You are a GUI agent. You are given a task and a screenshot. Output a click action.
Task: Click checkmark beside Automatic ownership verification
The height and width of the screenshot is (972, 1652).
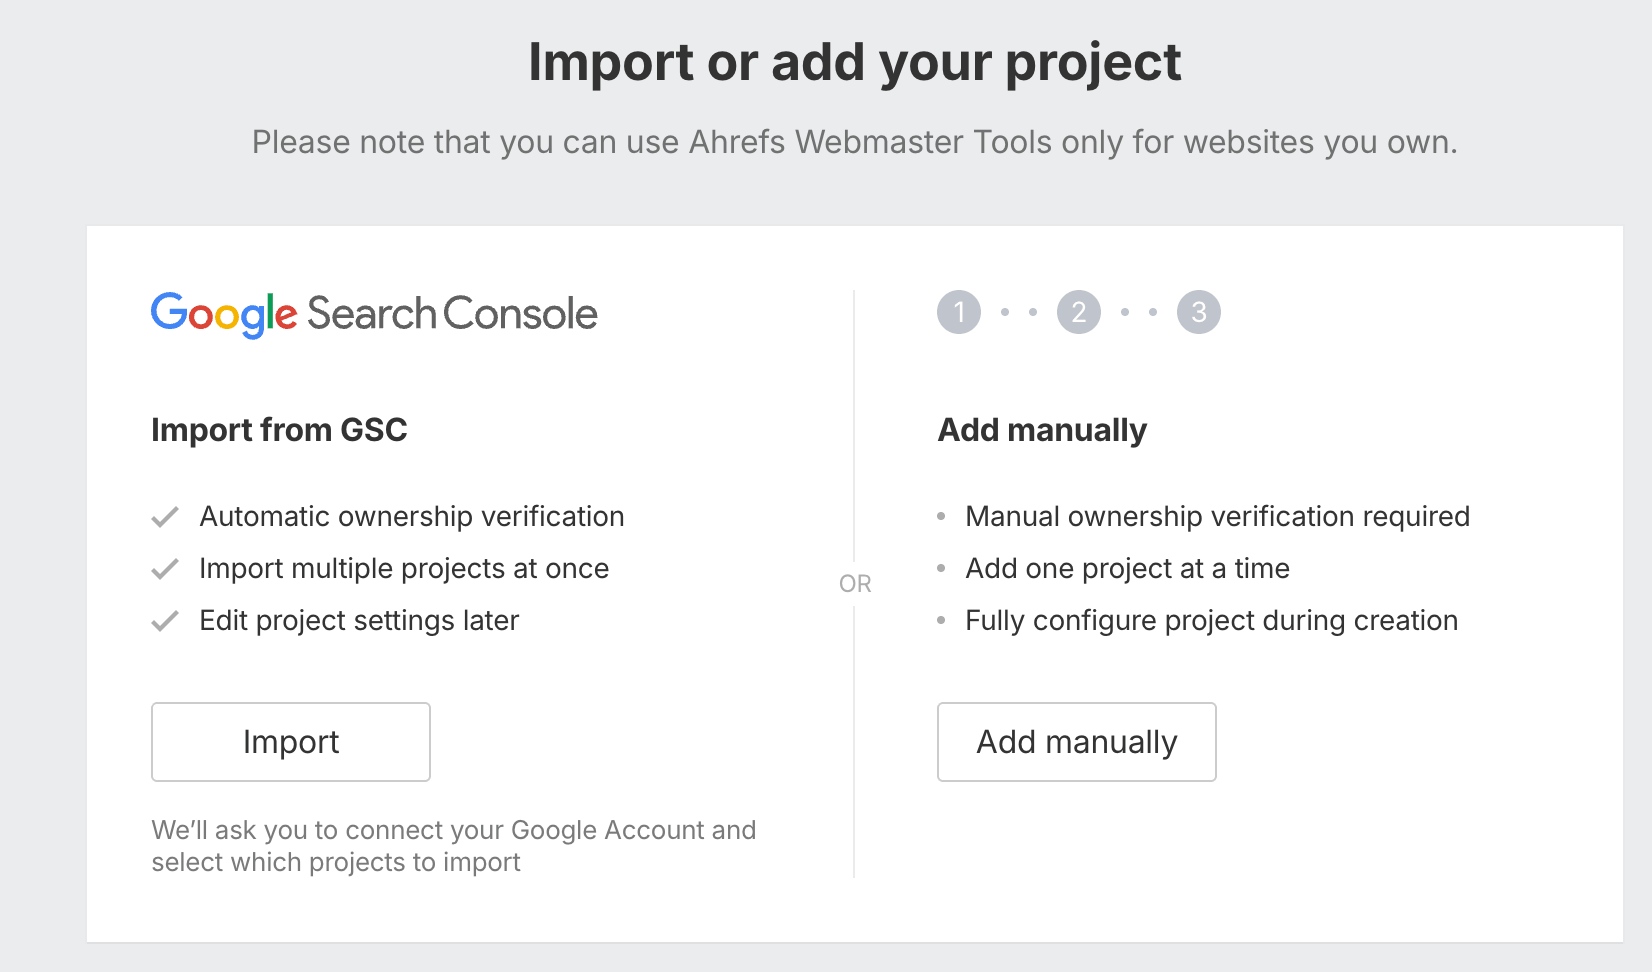[x=165, y=517]
